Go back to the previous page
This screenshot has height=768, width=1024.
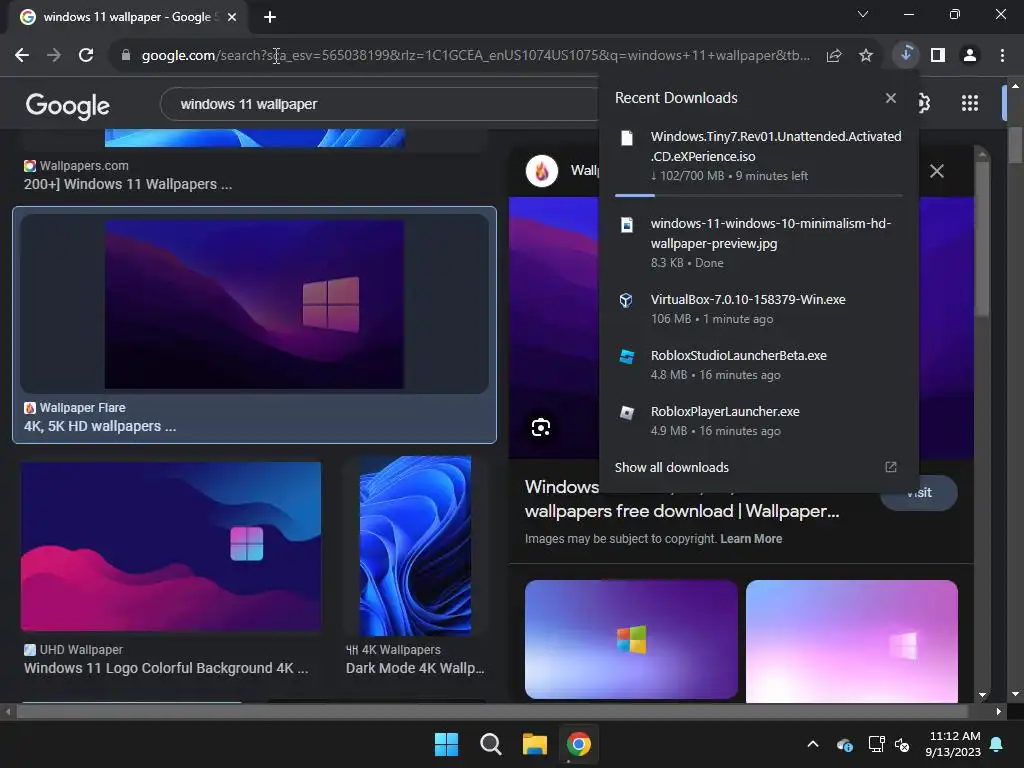tap(22, 56)
